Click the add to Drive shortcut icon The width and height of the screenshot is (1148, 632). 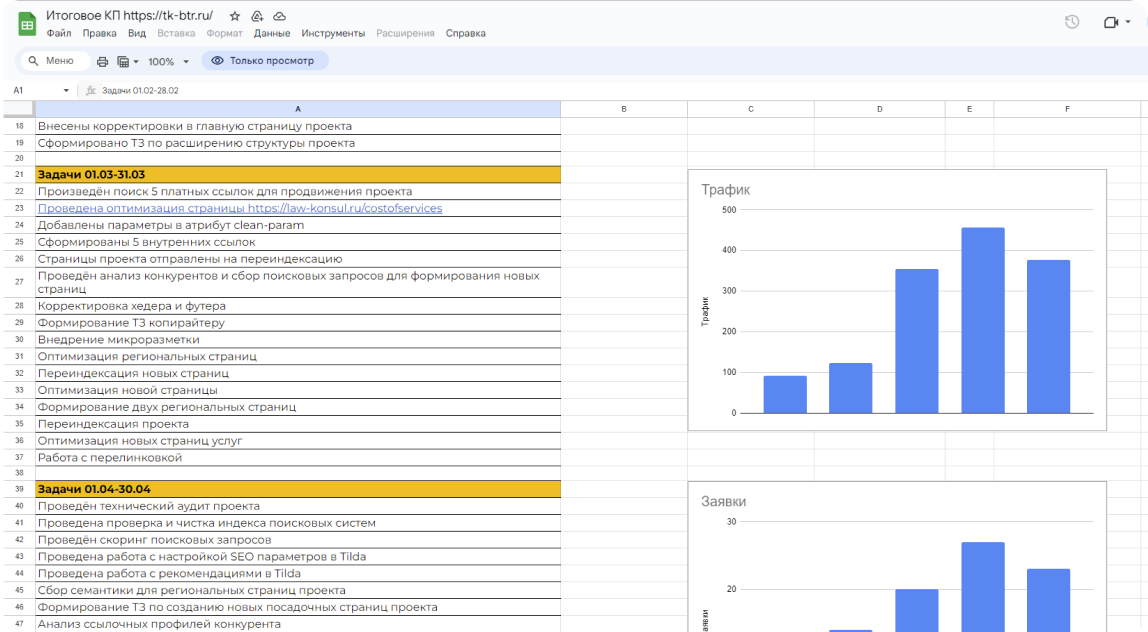(257, 17)
